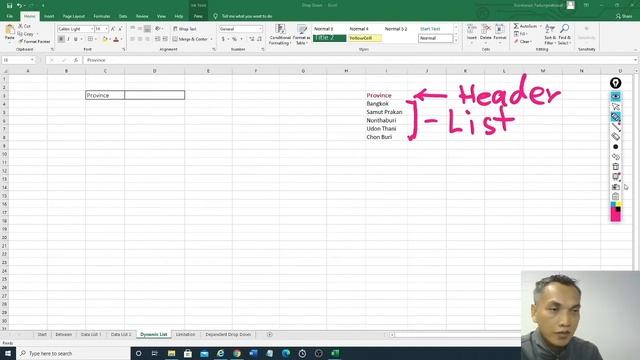The image size is (640, 360).
Task: Open Font Color dropdown arrow
Action: (x=121, y=39)
